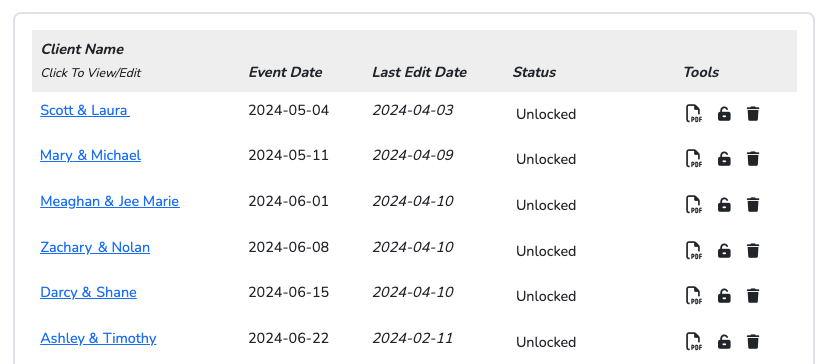Export Meaghan & Jee Marie PDF
Viewport: 827px width, 364px height.
[694, 205]
